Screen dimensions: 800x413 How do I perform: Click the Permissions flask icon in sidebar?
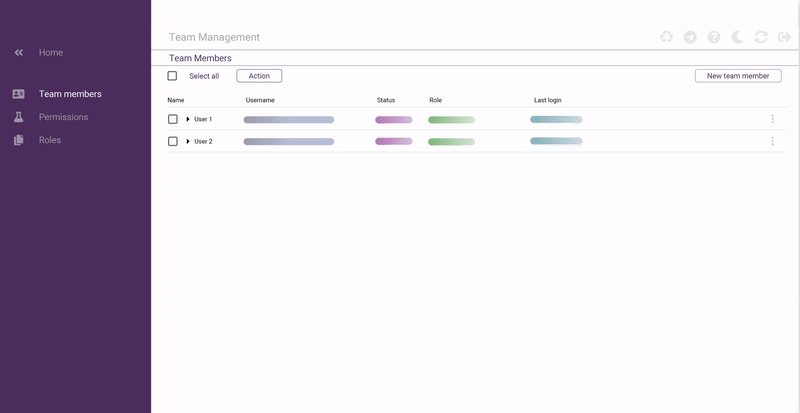tap(18, 117)
